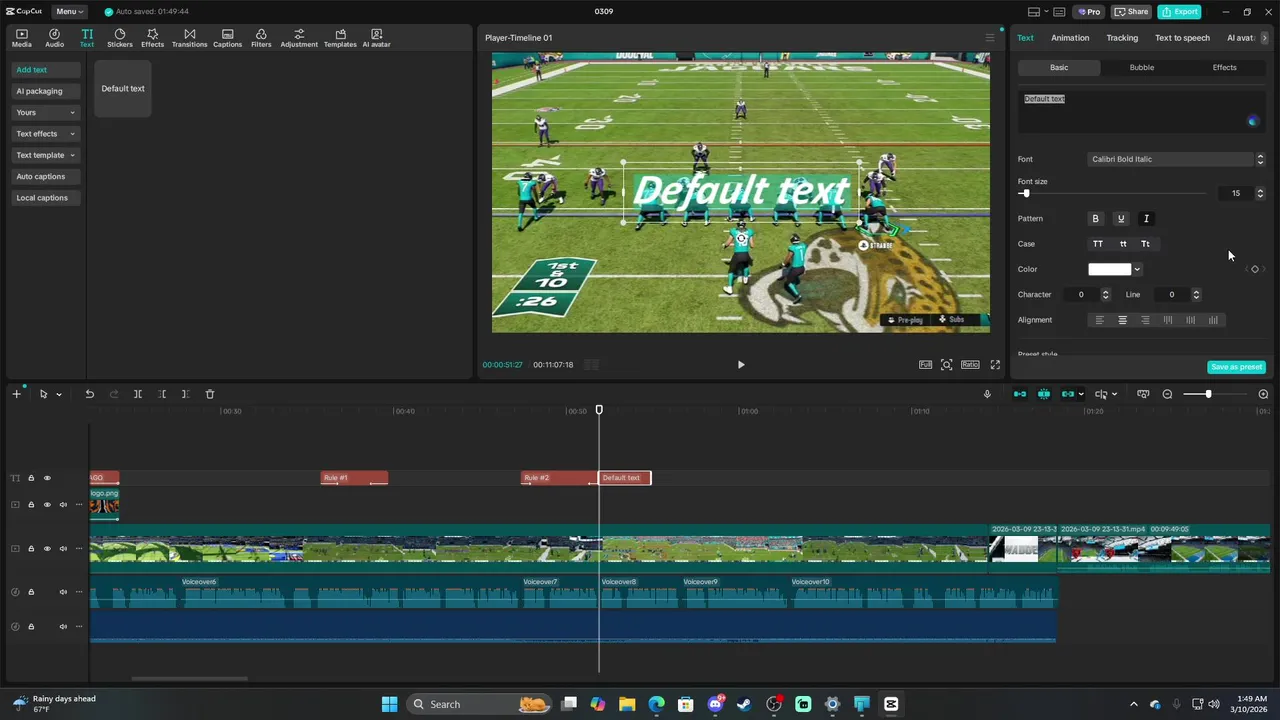Open the AI avatar panel

376,38
